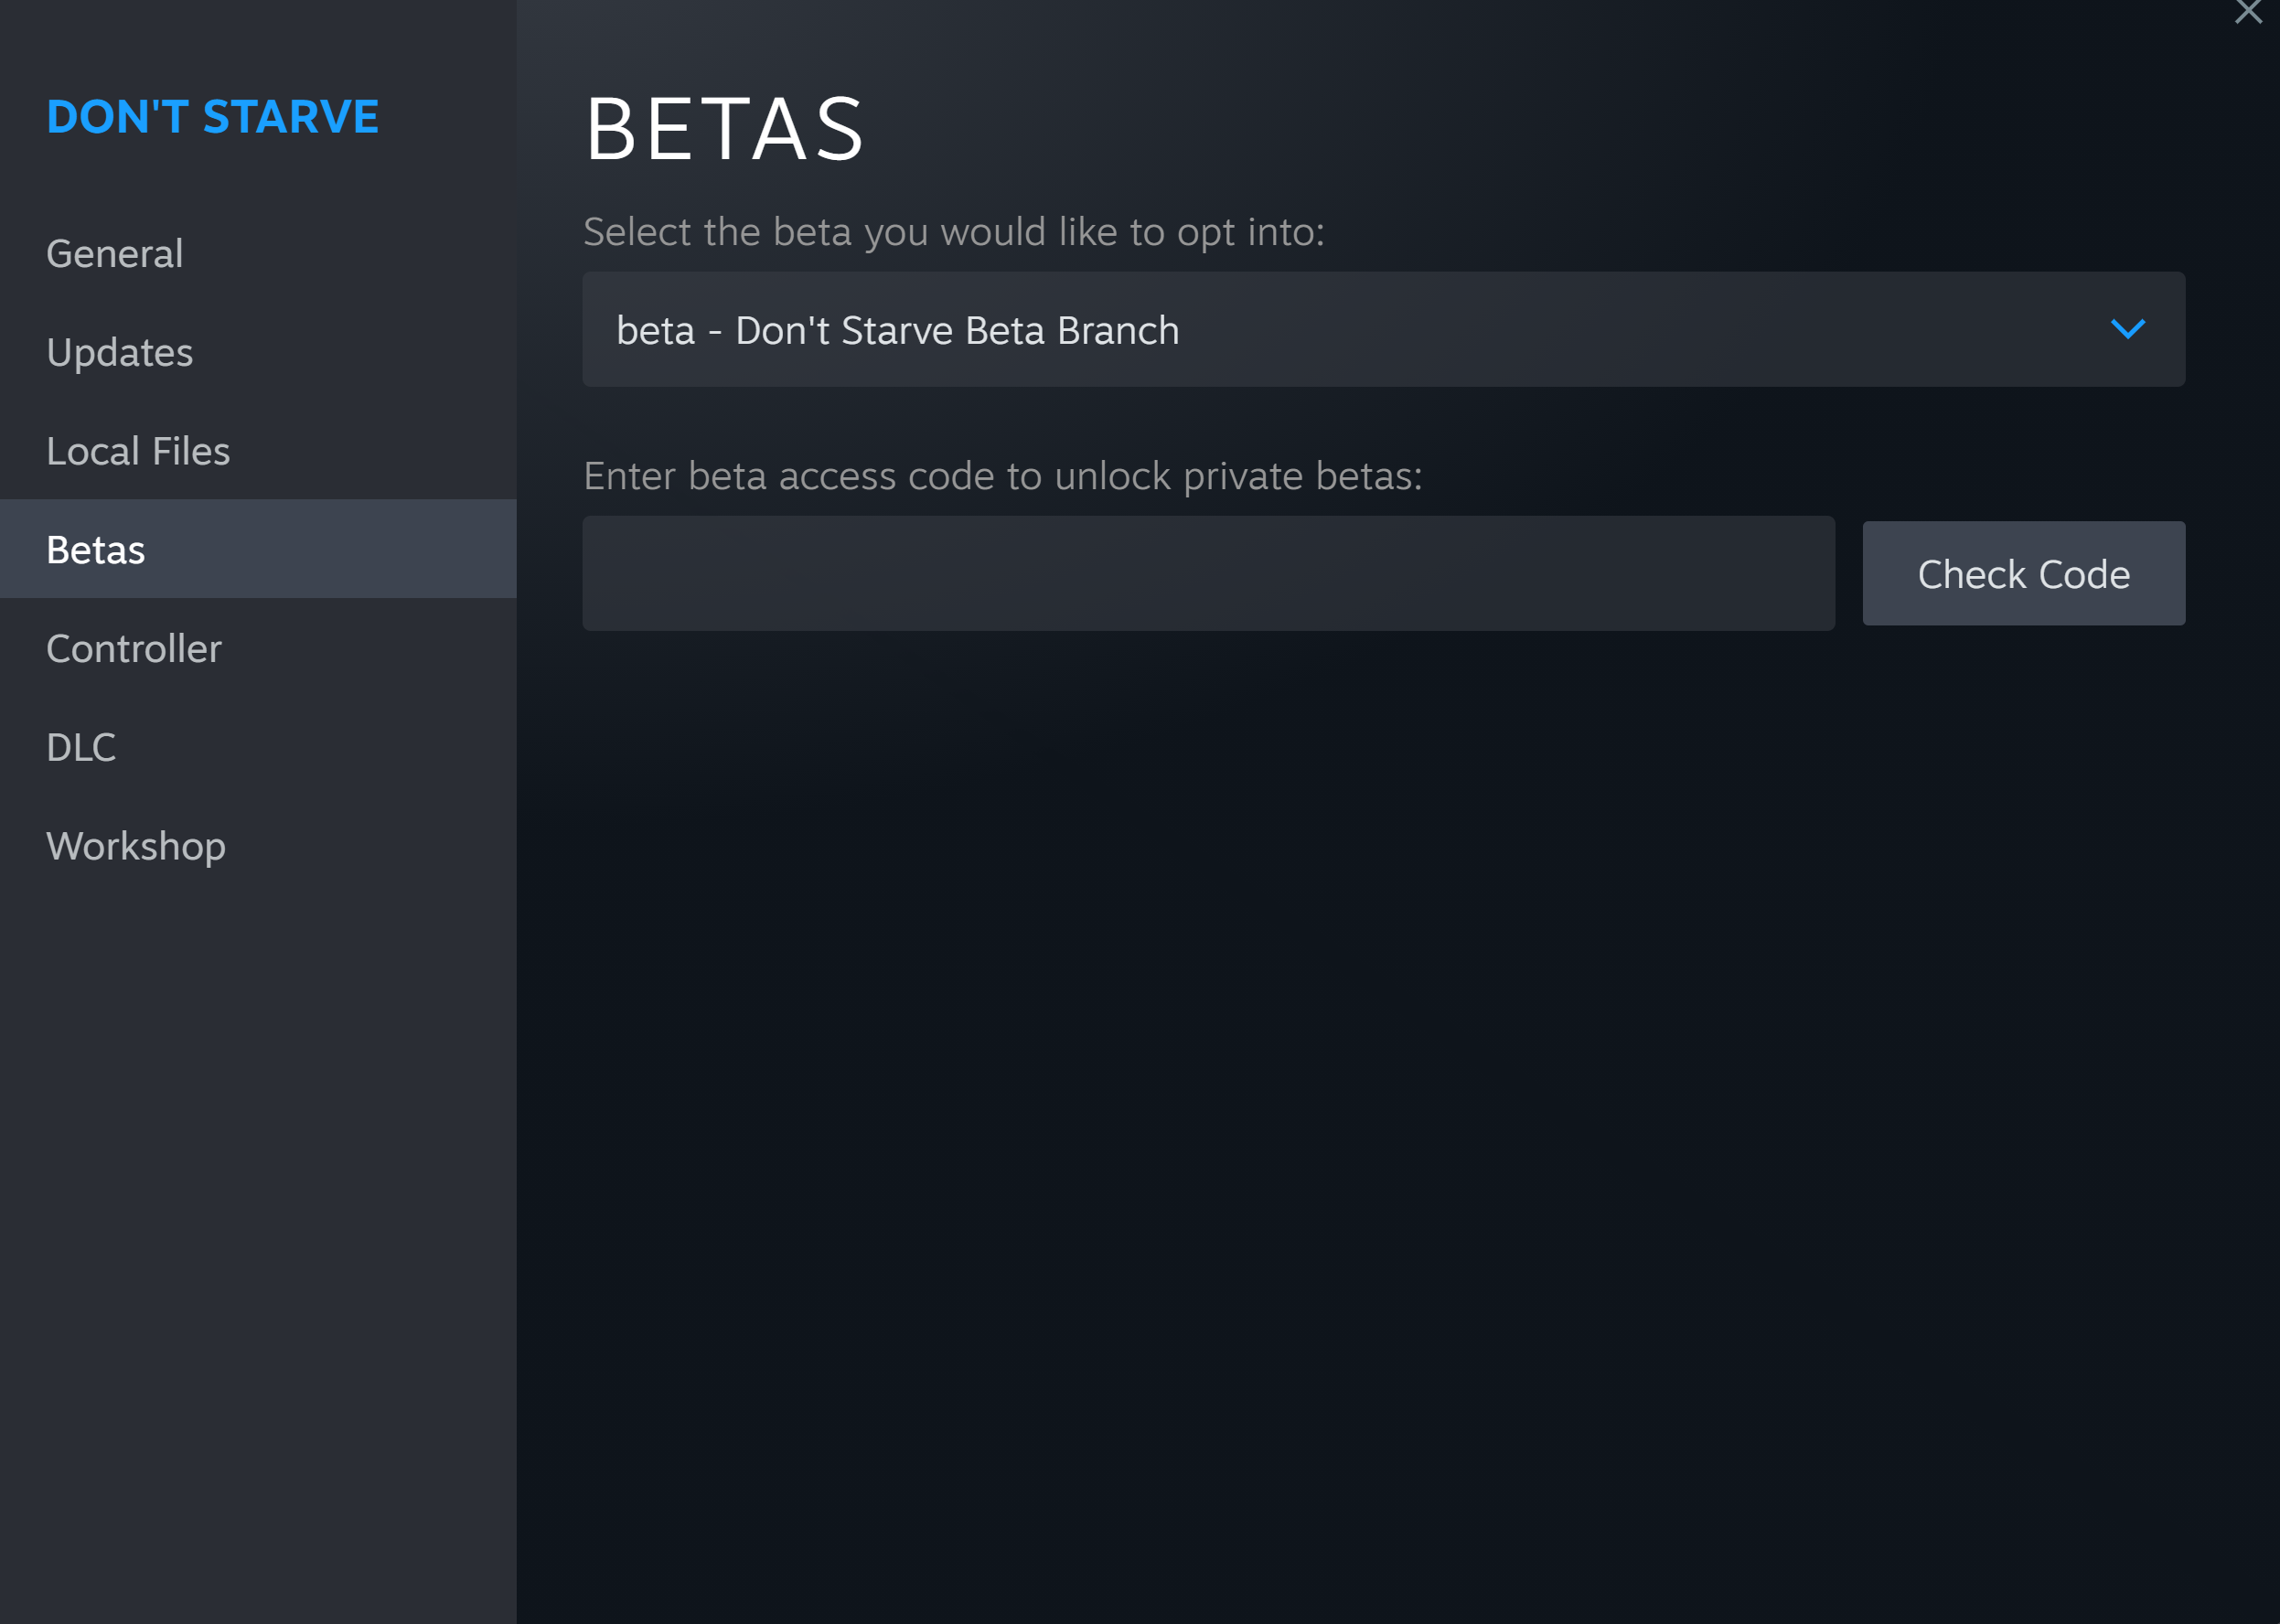This screenshot has height=1624, width=2280.
Task: Navigate to the Workshop section
Action: (x=136, y=846)
